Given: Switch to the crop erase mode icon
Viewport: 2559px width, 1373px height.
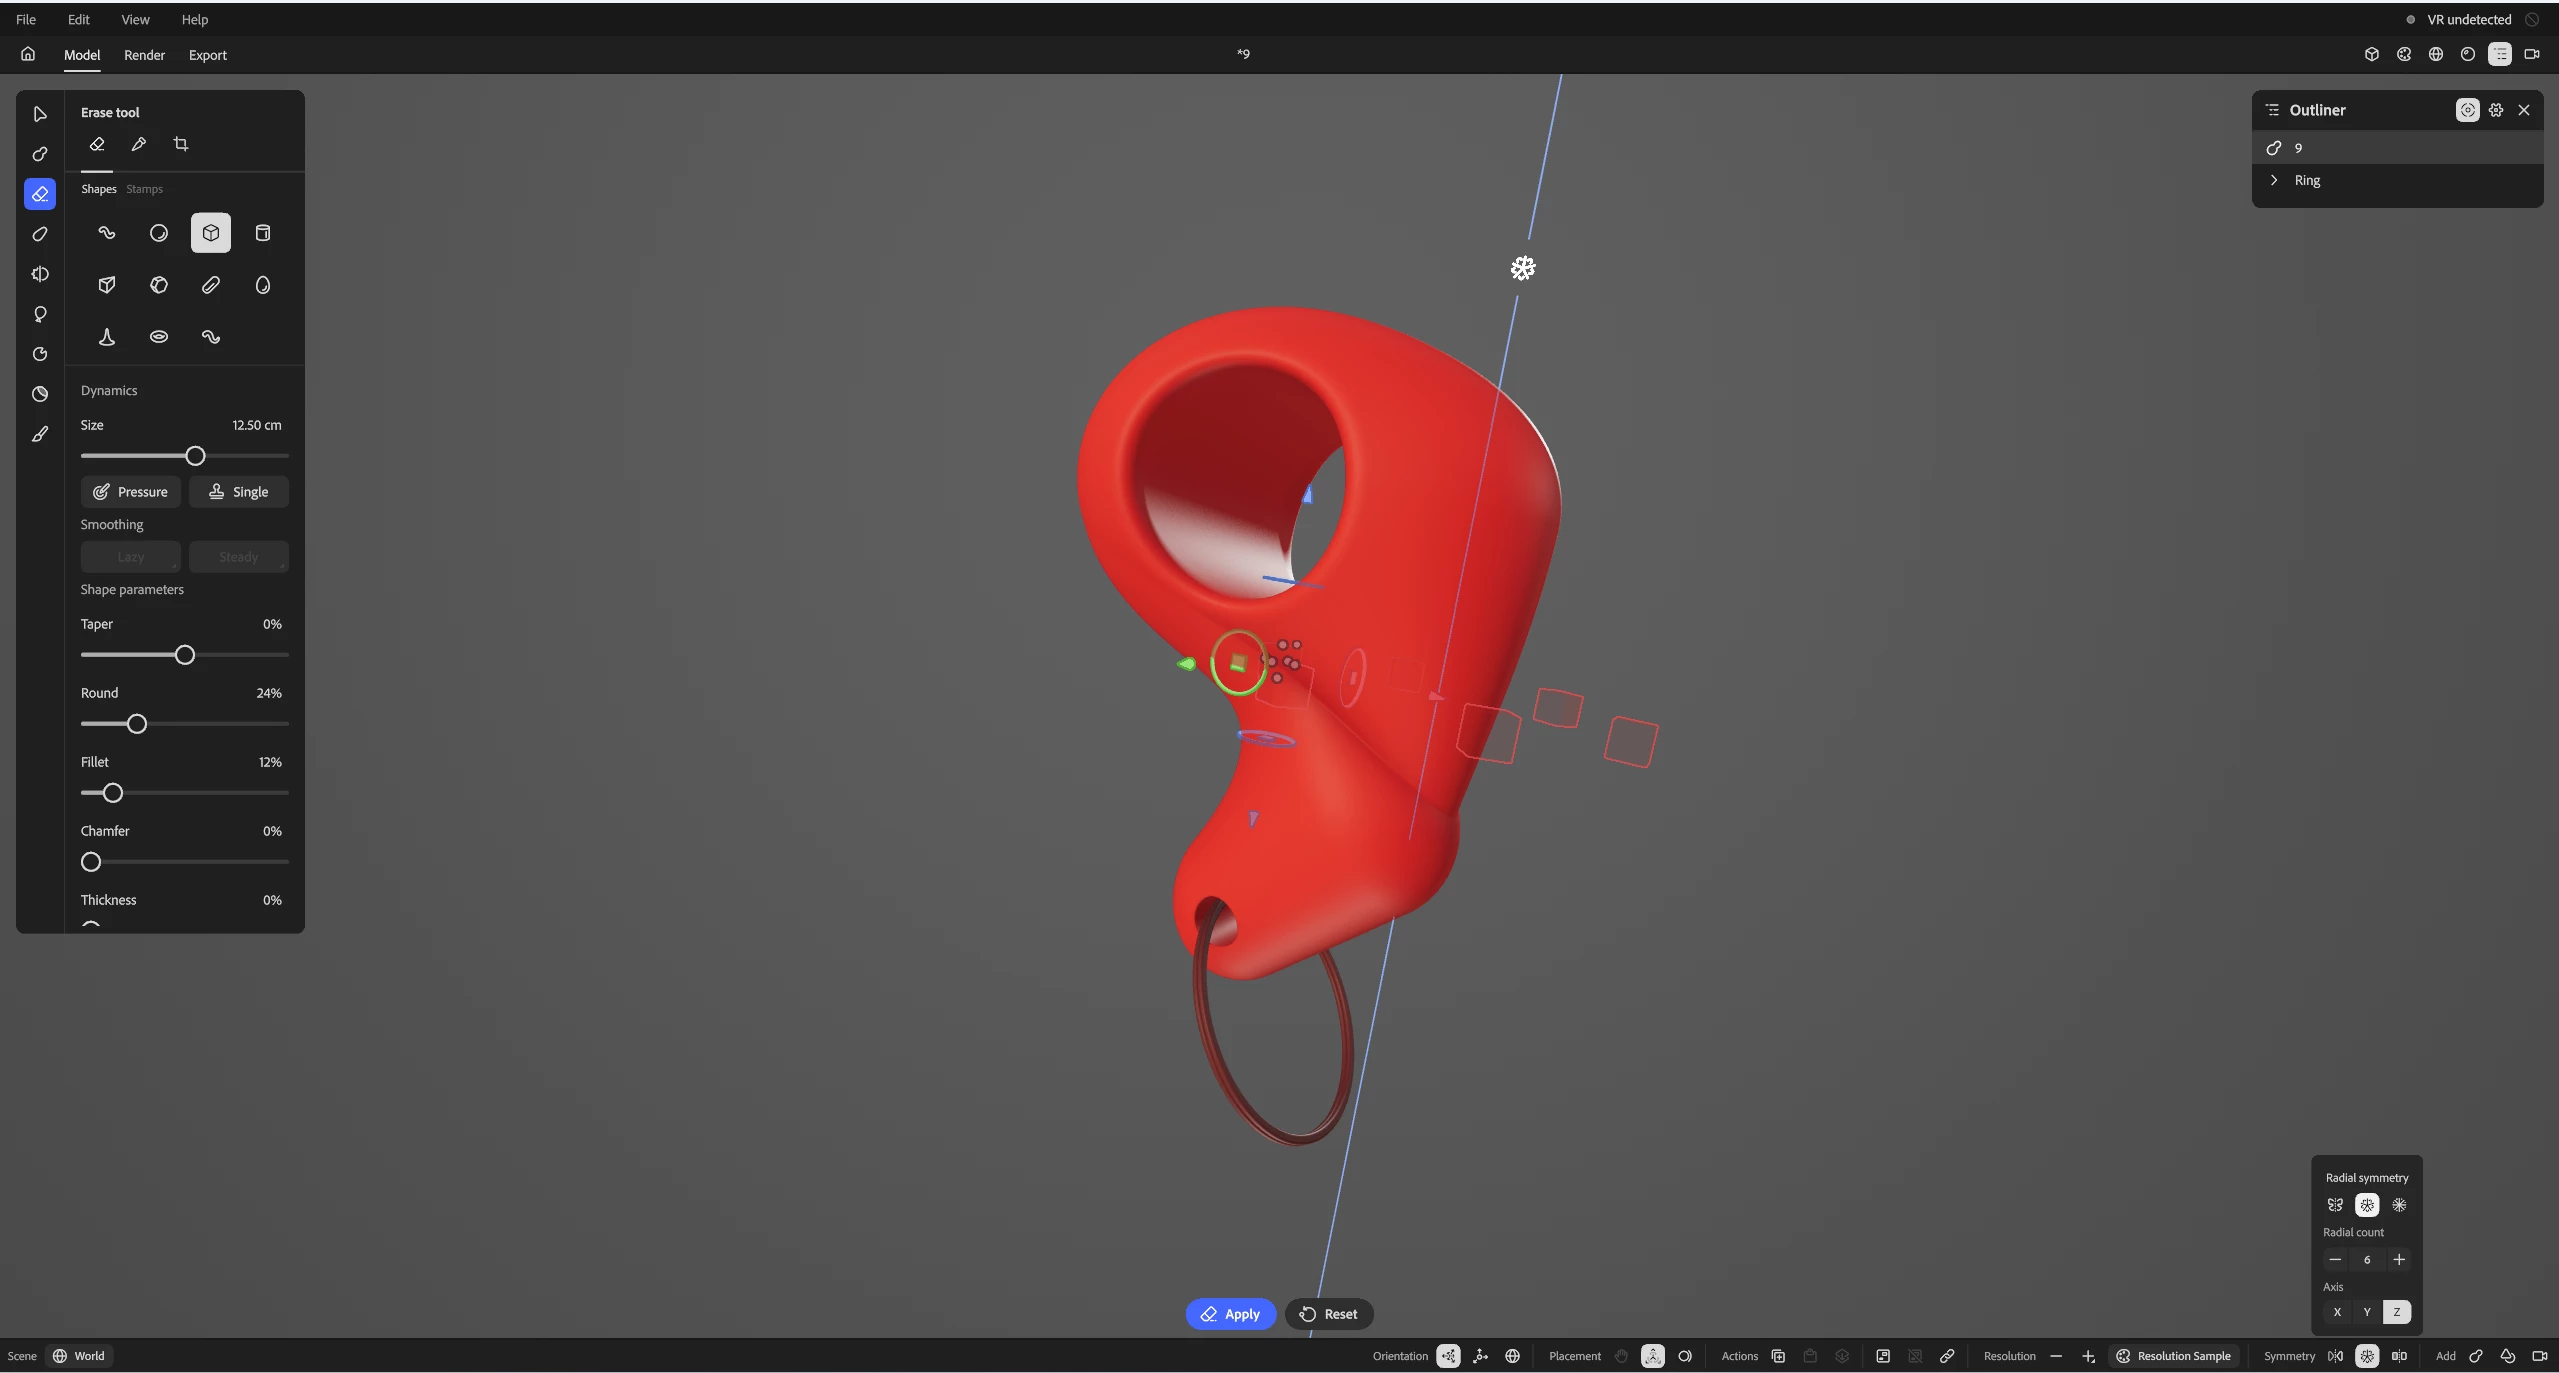Looking at the screenshot, I should pyautogui.click(x=181, y=144).
